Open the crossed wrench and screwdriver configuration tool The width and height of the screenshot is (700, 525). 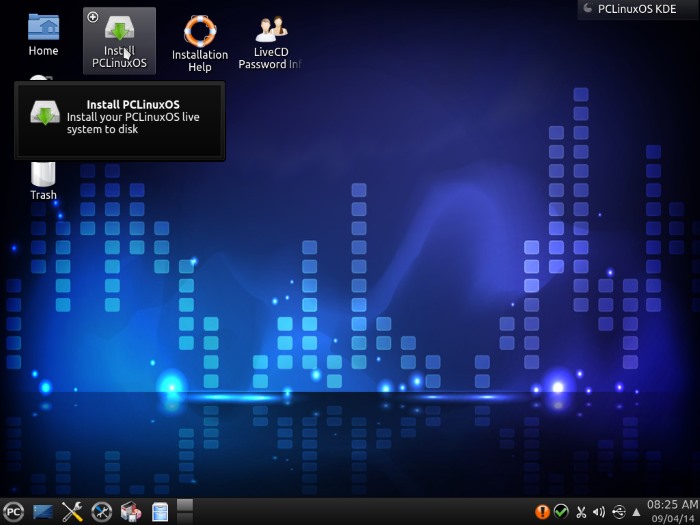72,512
